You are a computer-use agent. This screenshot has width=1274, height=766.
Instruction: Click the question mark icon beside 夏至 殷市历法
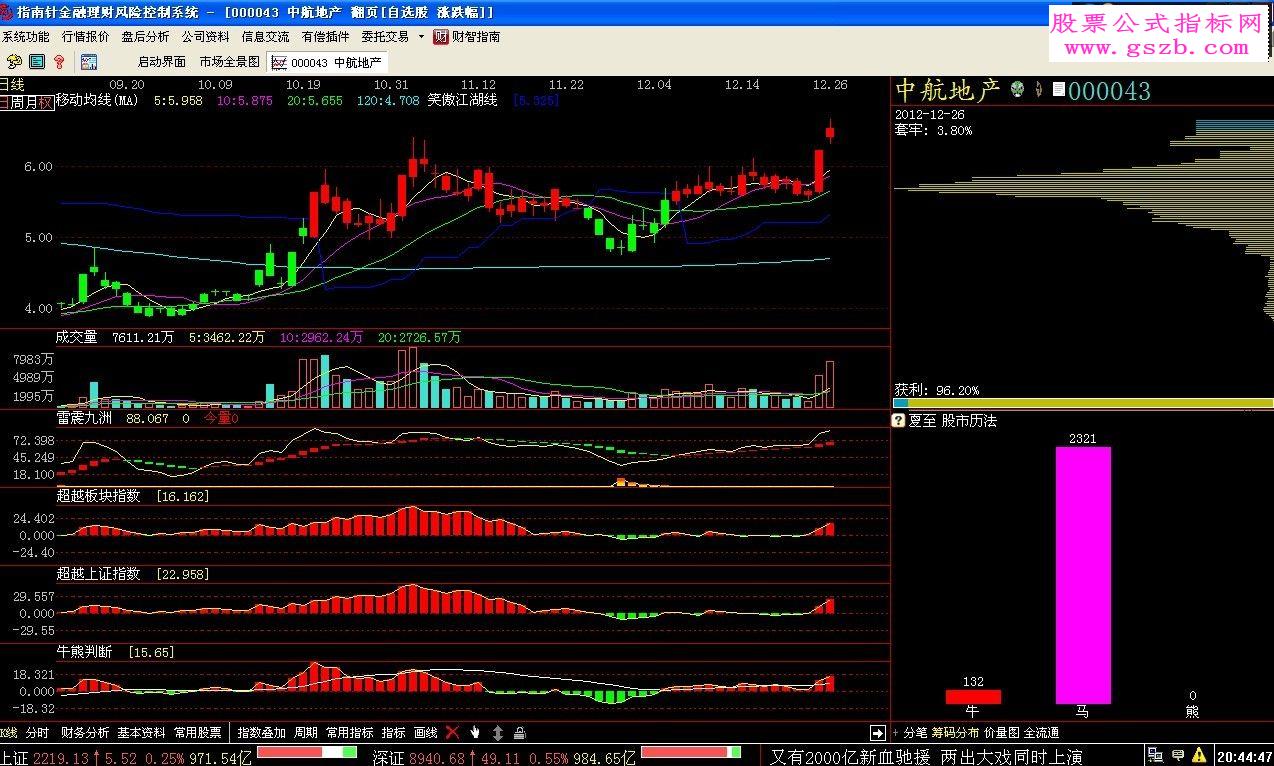click(x=898, y=421)
